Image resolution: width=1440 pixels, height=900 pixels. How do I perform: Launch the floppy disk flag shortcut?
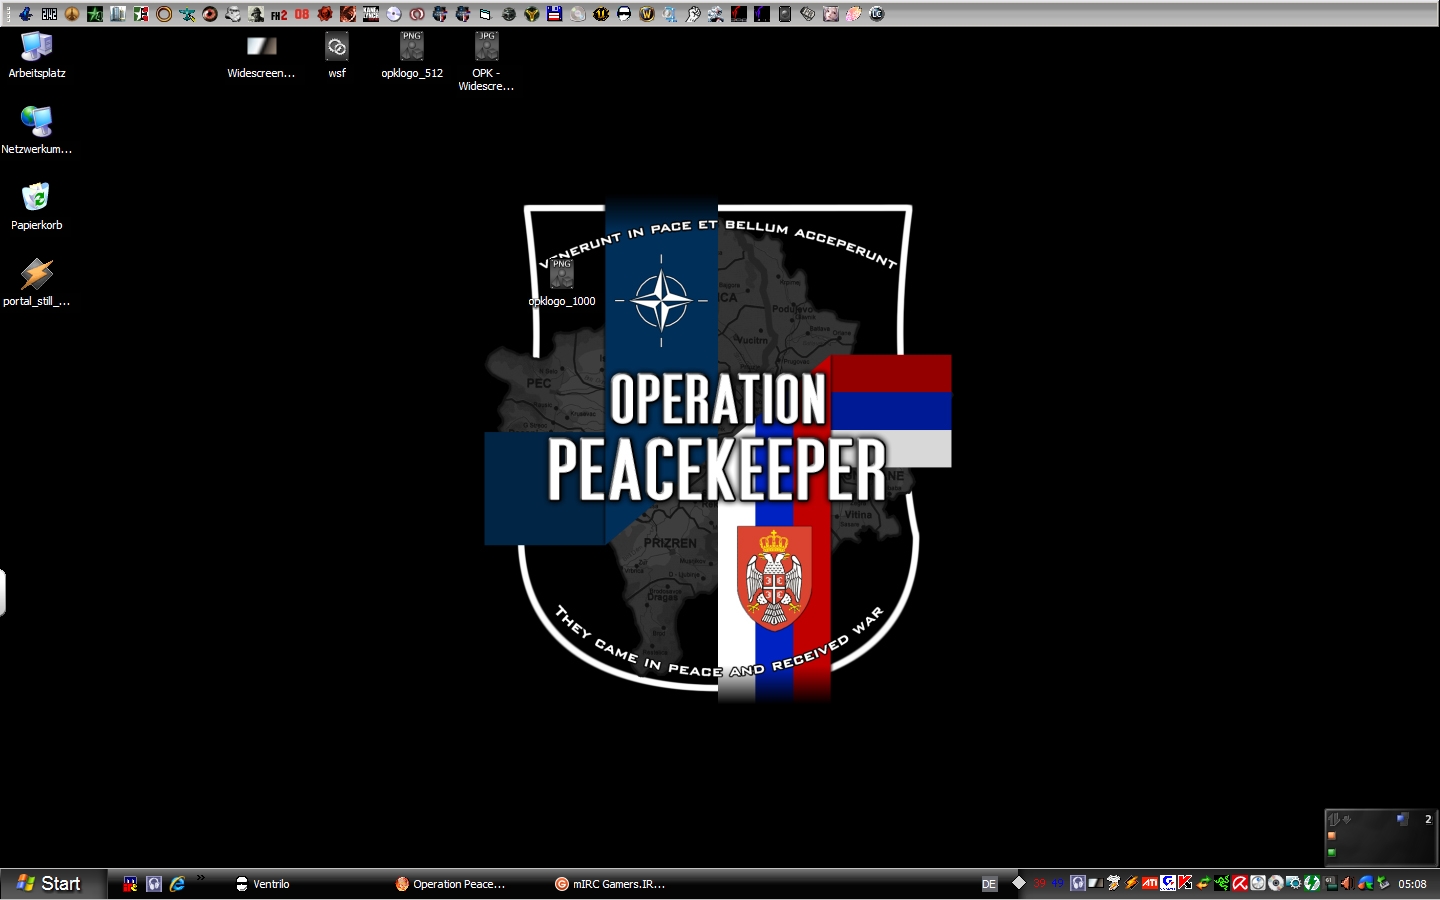[554, 14]
